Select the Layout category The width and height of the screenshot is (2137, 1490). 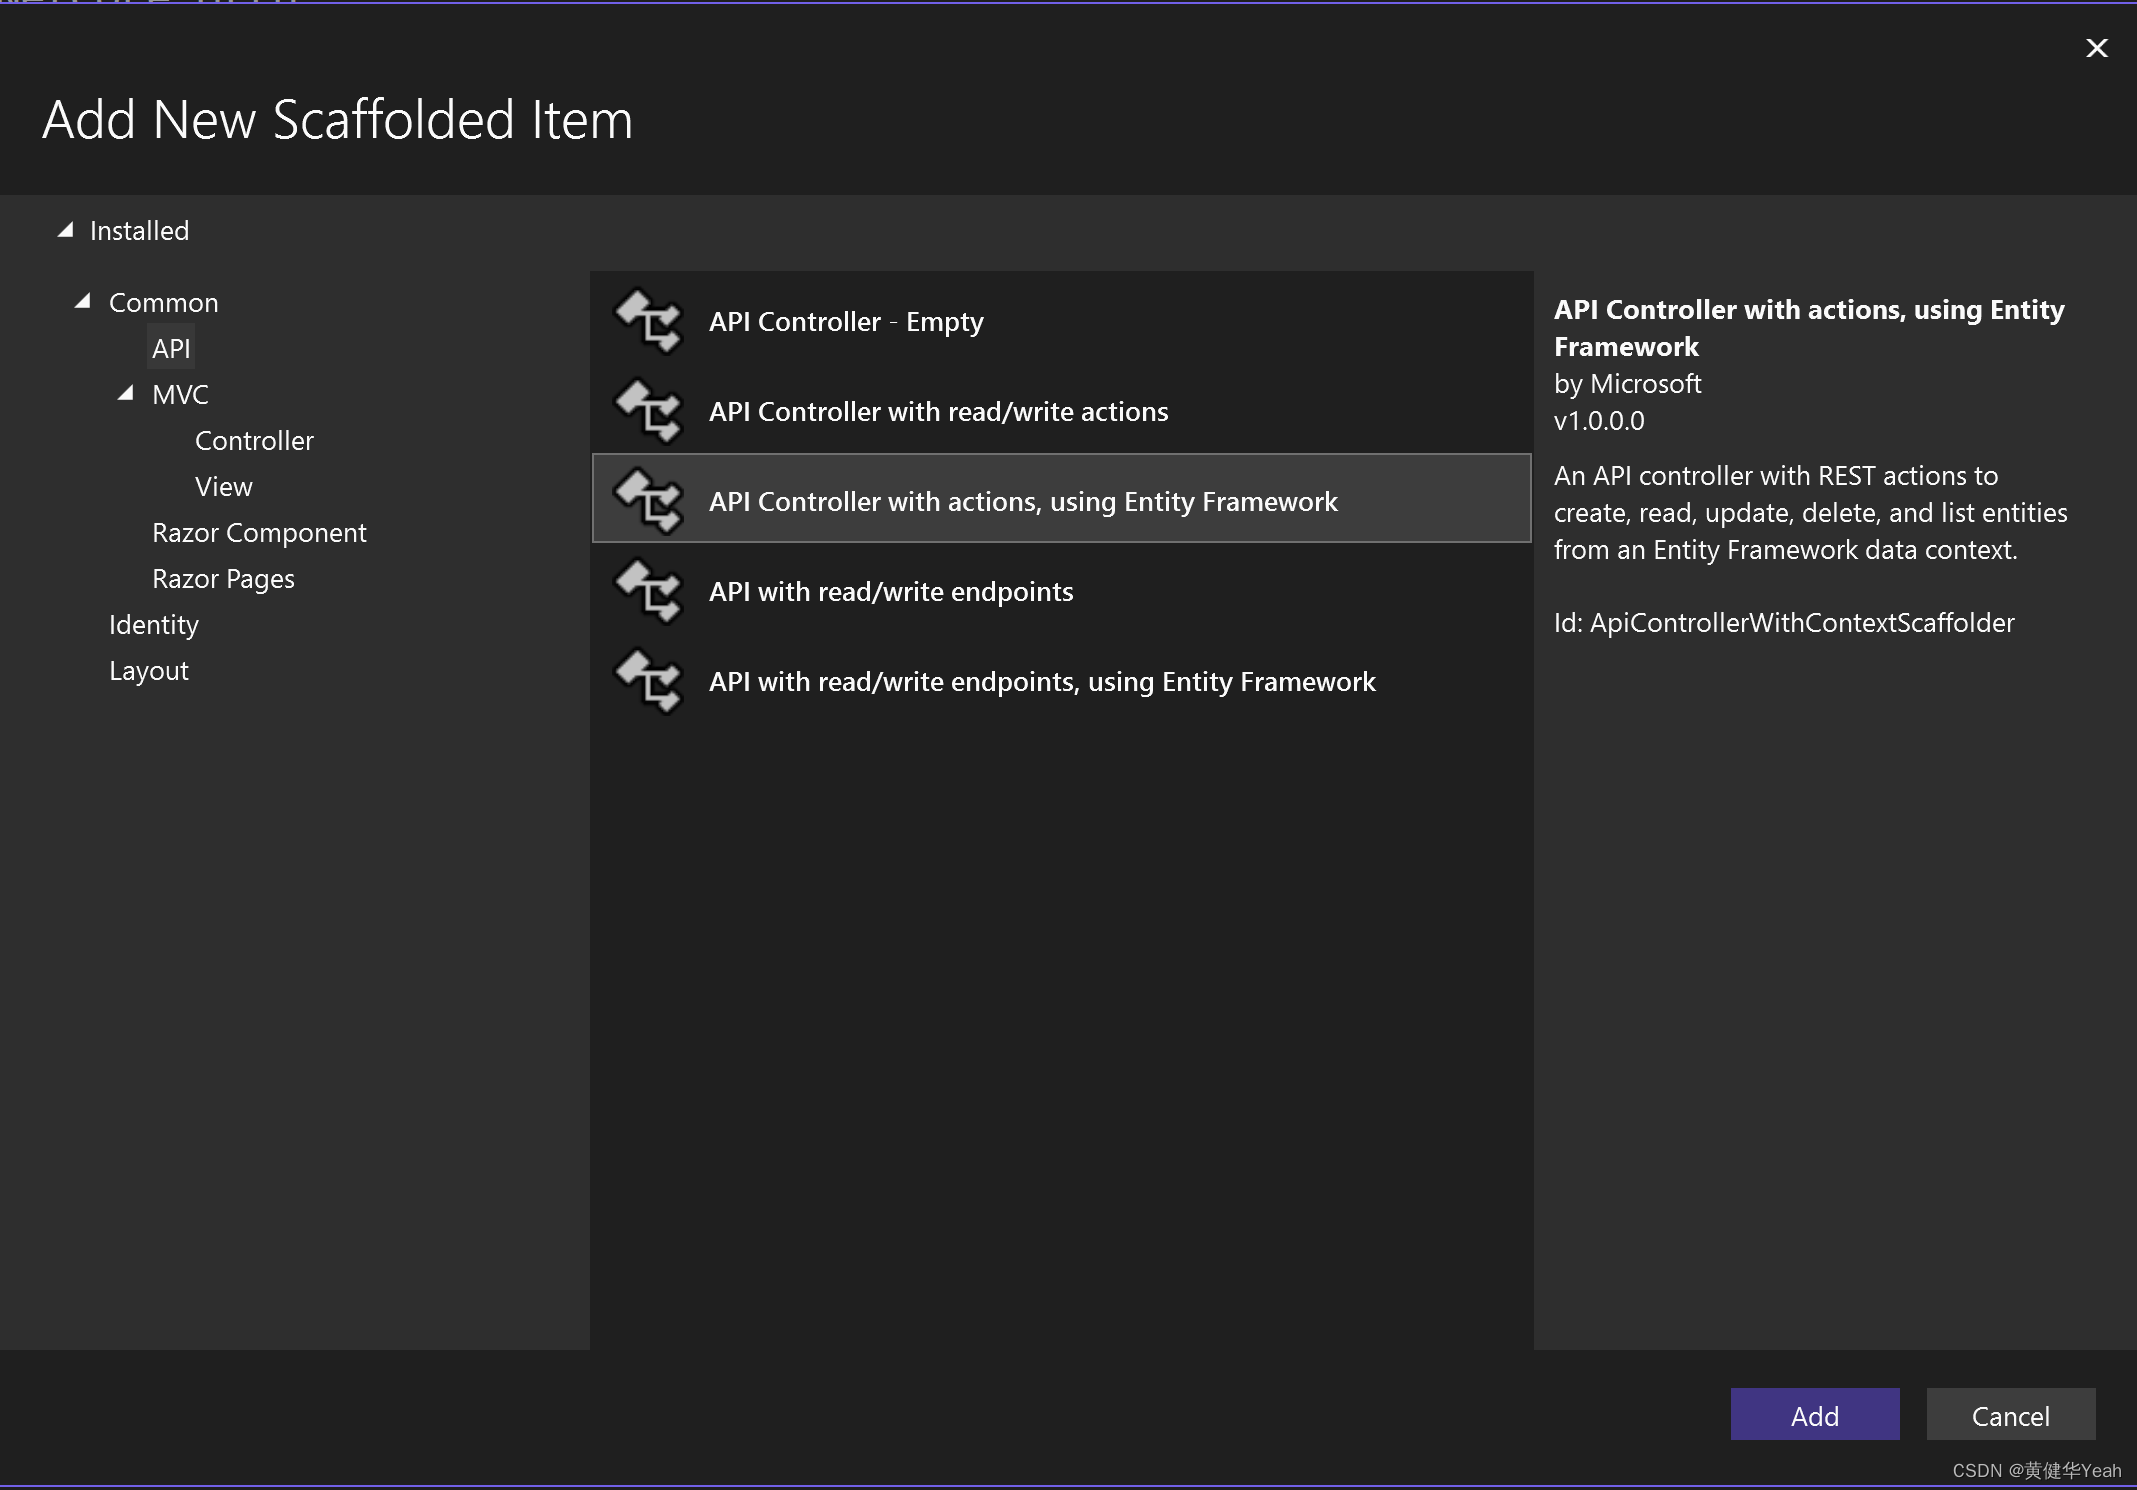coord(149,670)
